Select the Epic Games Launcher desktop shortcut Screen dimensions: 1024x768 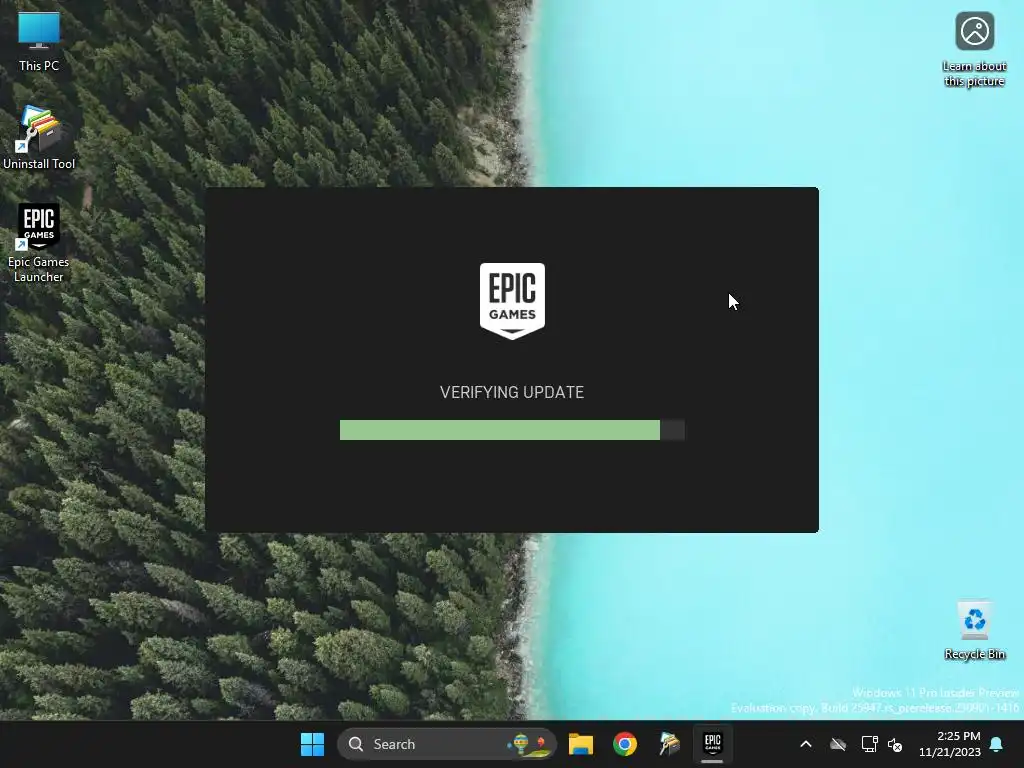click(39, 242)
